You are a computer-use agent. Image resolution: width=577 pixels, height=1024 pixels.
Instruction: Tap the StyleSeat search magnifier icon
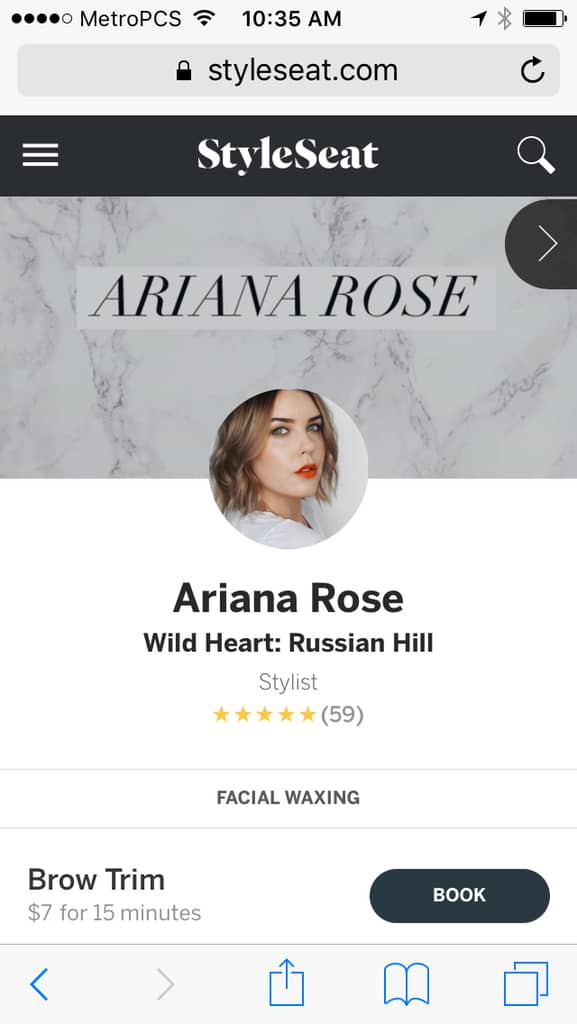coord(536,155)
